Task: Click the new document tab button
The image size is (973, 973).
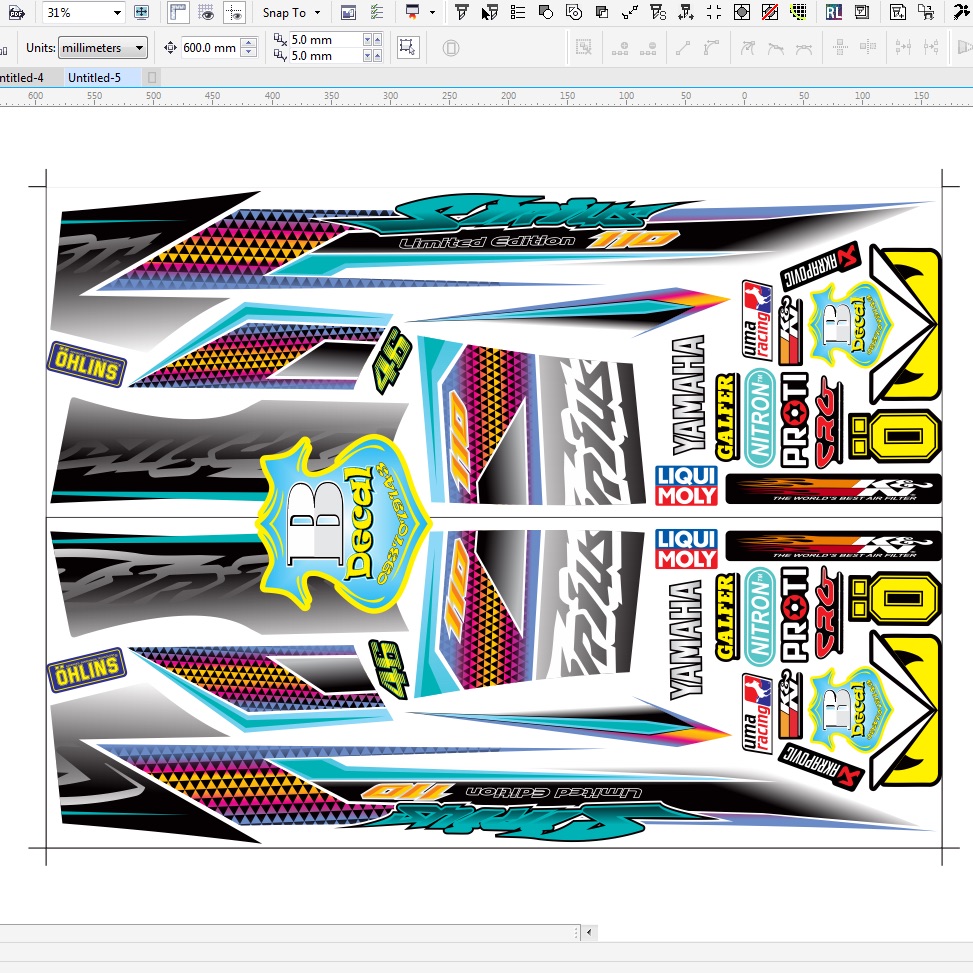Action: click(151, 78)
